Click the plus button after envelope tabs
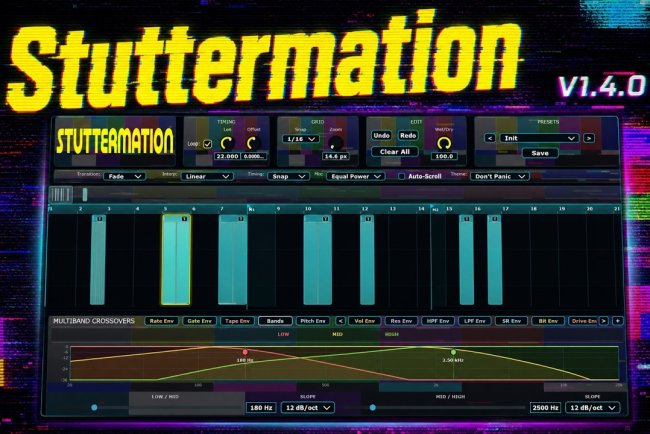Image resolution: width=650 pixels, height=434 pixels. coord(618,321)
